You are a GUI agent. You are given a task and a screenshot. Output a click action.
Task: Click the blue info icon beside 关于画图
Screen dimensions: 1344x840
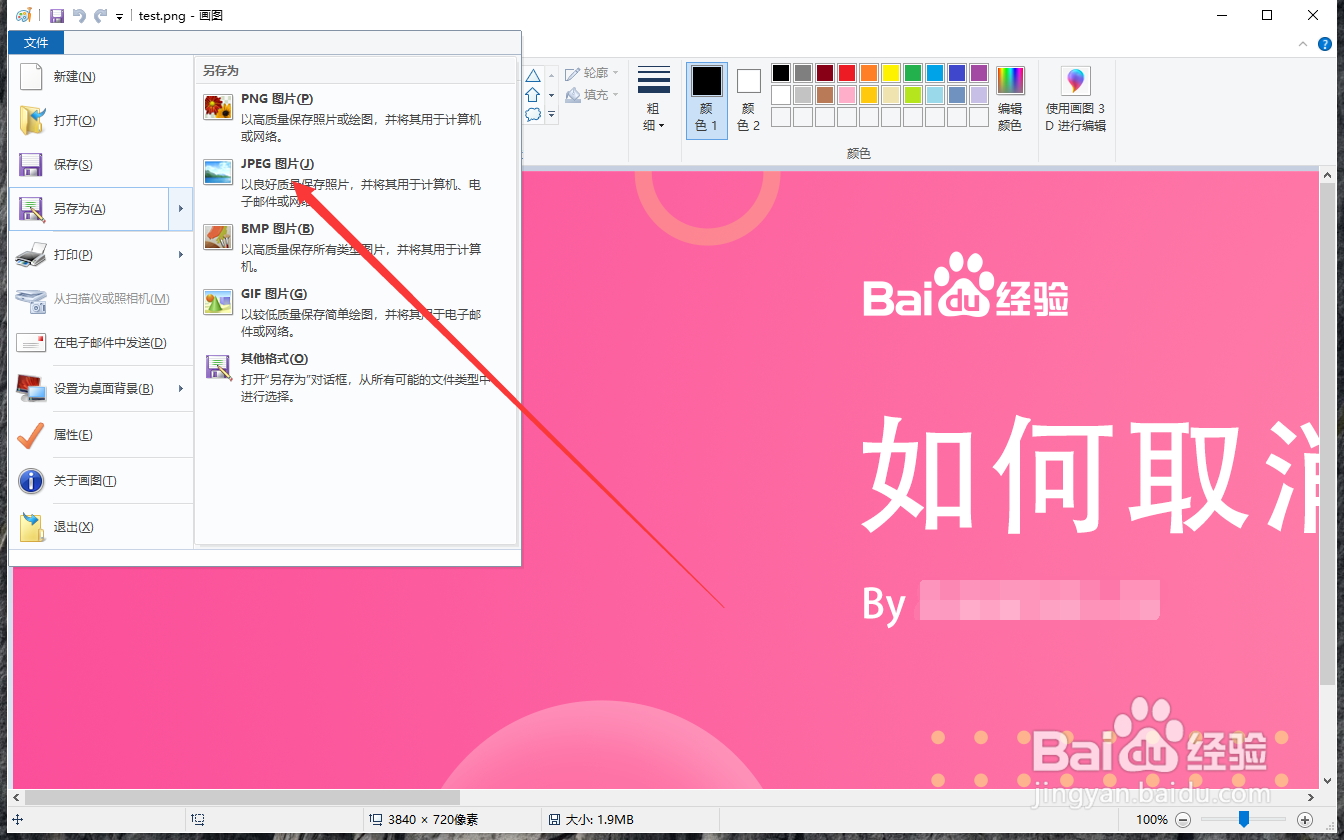[31, 481]
